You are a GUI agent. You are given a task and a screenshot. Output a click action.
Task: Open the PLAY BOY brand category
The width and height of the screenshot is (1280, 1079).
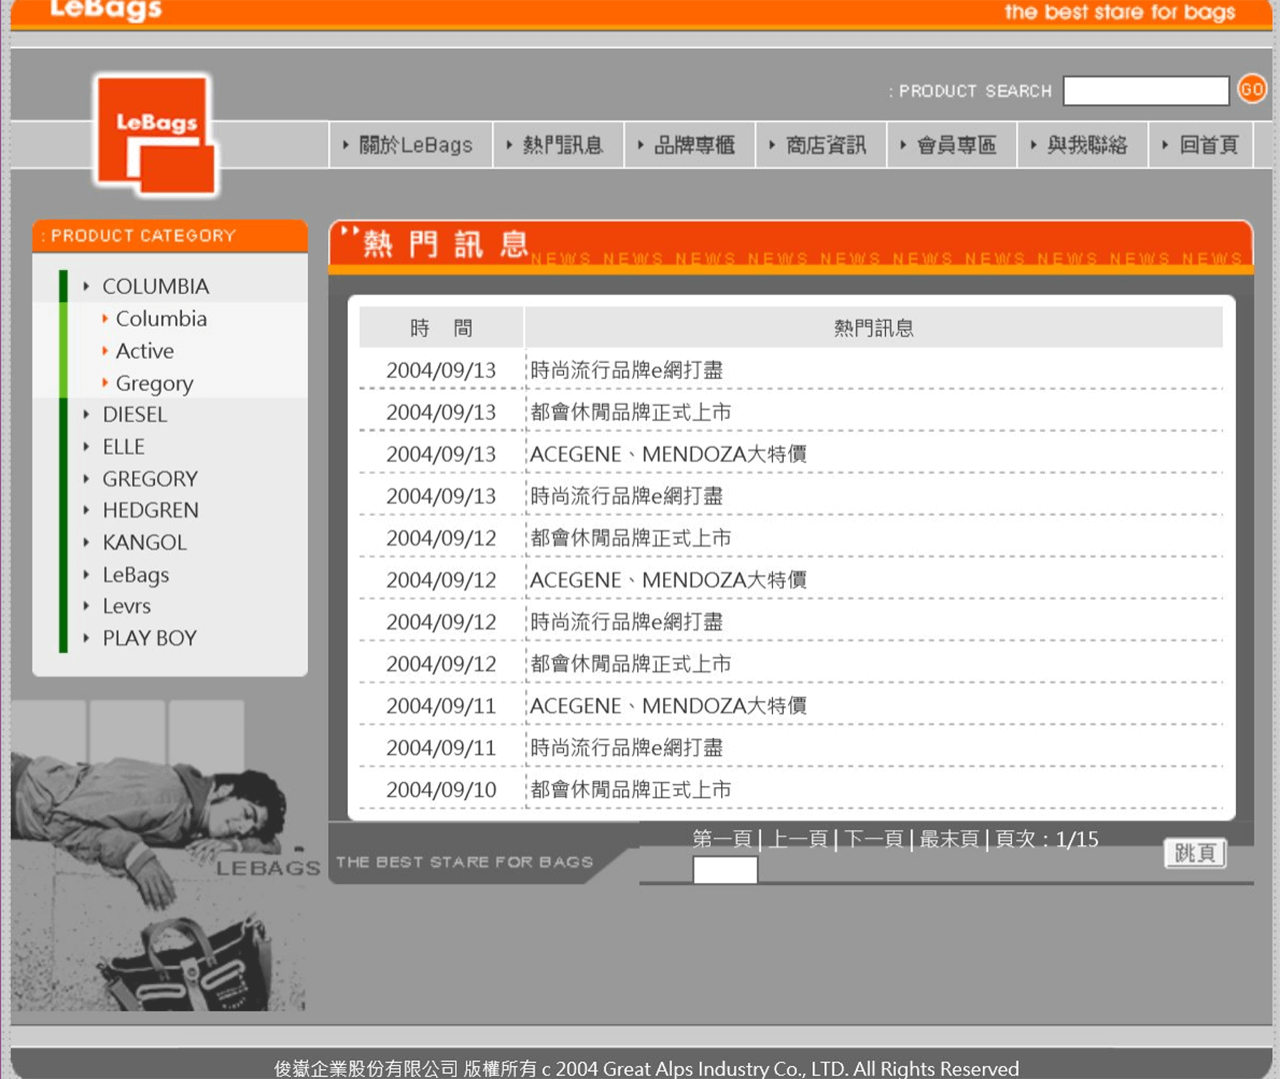point(150,638)
